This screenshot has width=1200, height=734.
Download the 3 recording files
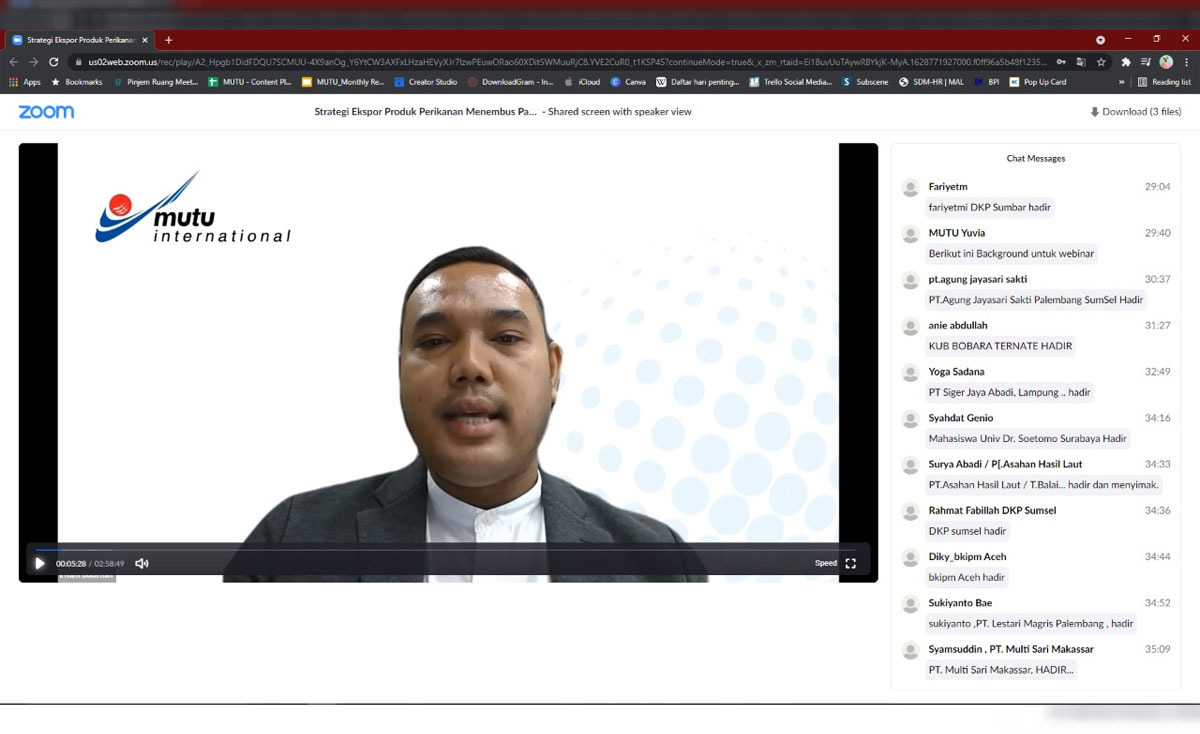pos(1135,112)
